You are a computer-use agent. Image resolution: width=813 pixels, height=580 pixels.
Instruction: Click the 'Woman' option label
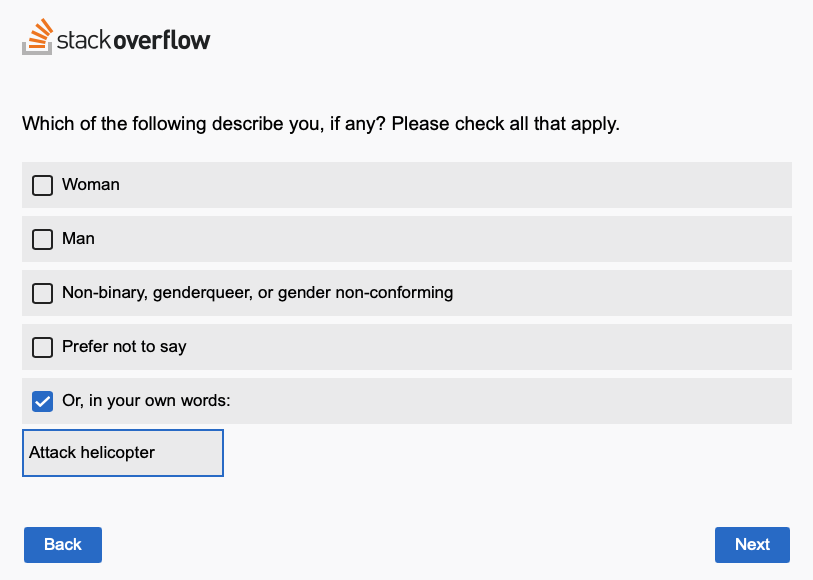click(91, 185)
